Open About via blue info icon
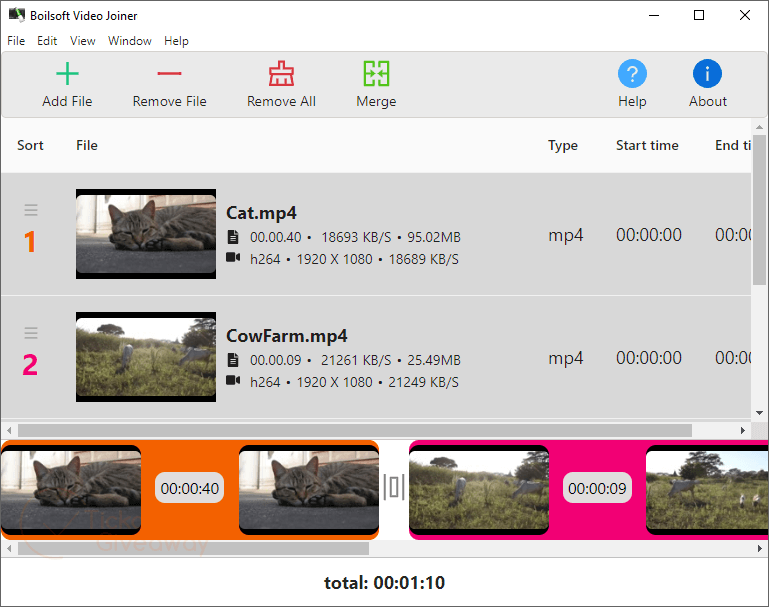769x607 pixels. click(707, 74)
